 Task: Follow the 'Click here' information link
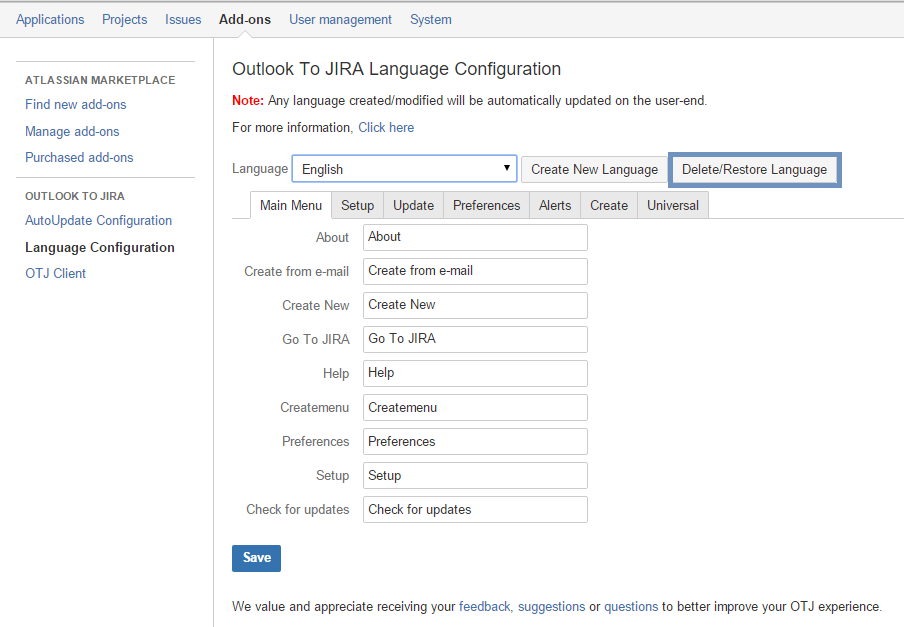386,127
